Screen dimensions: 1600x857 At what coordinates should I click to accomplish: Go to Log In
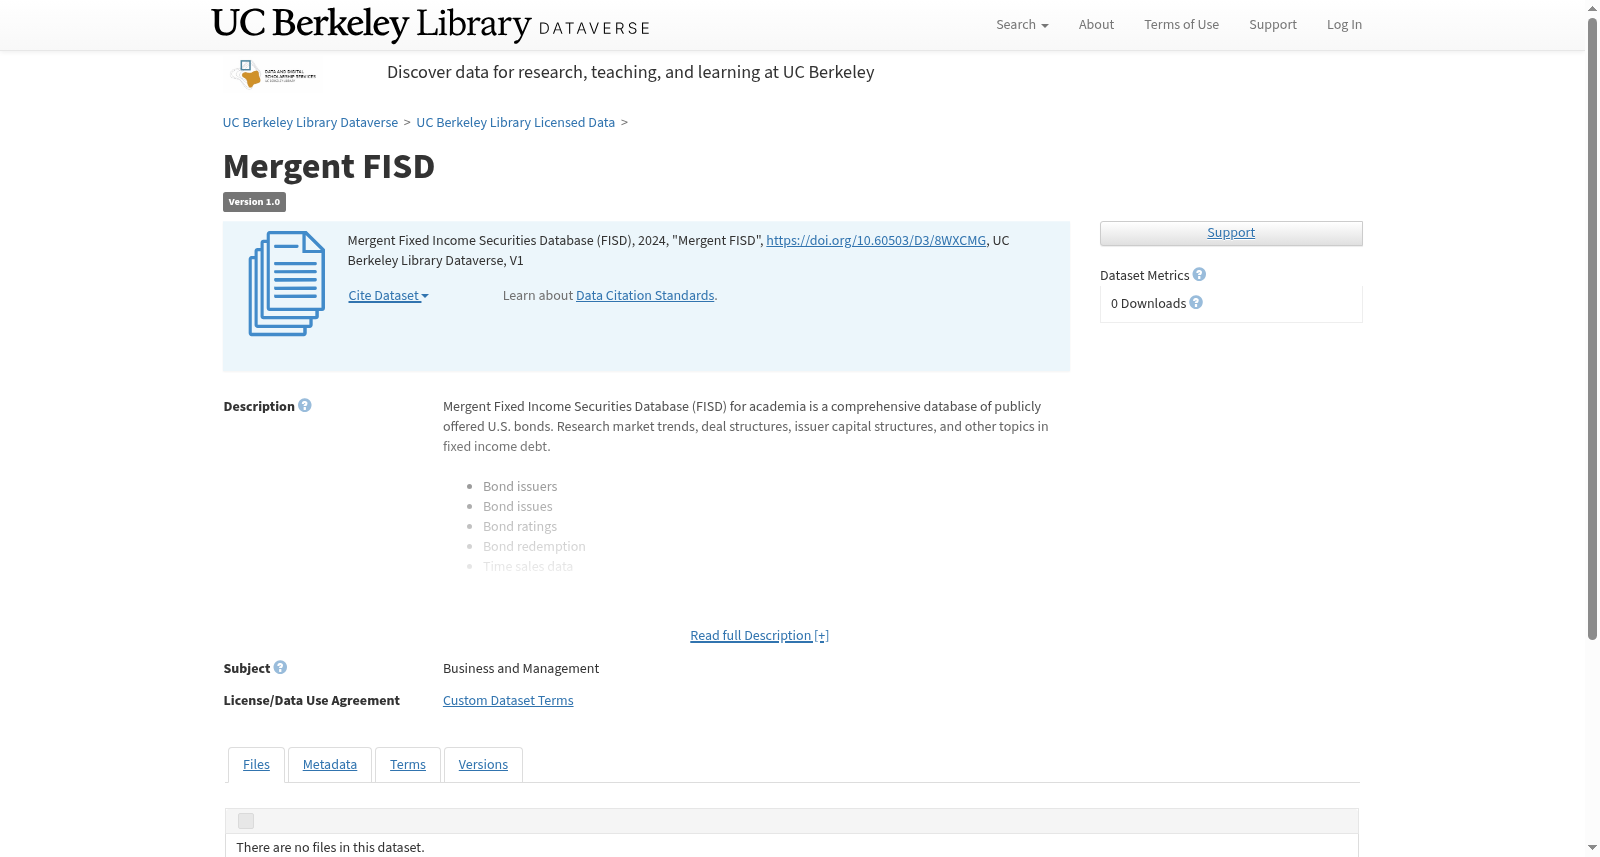(1344, 25)
